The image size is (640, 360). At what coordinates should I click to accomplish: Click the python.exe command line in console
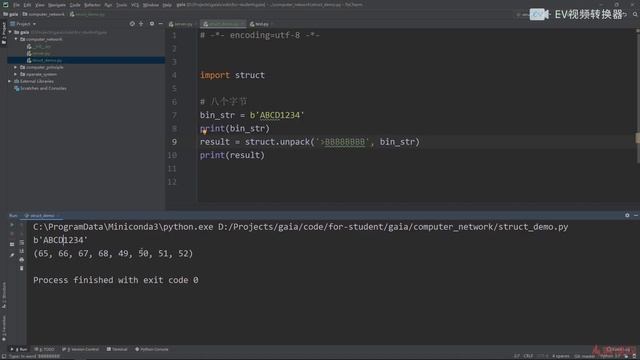tap(300, 227)
